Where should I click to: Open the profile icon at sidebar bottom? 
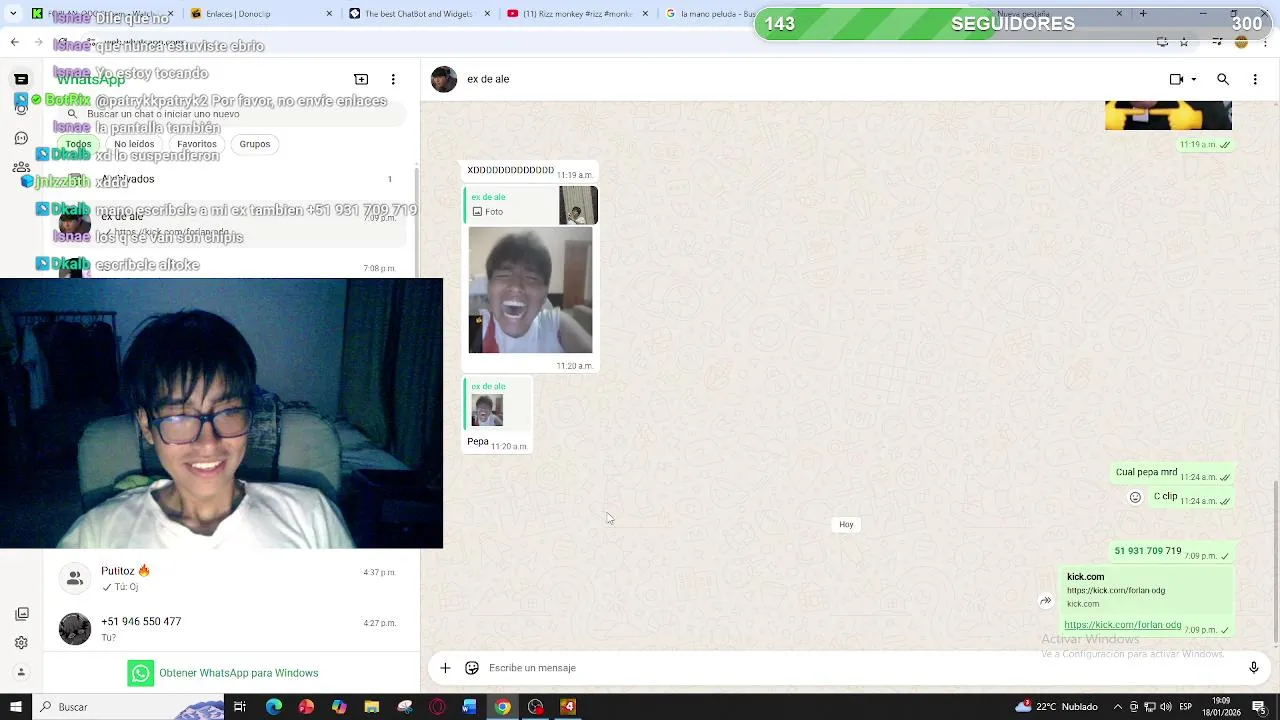pos(21,672)
